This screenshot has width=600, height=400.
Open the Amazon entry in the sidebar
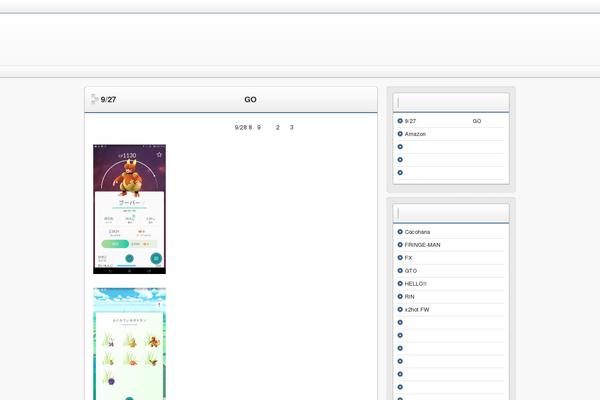click(x=415, y=134)
